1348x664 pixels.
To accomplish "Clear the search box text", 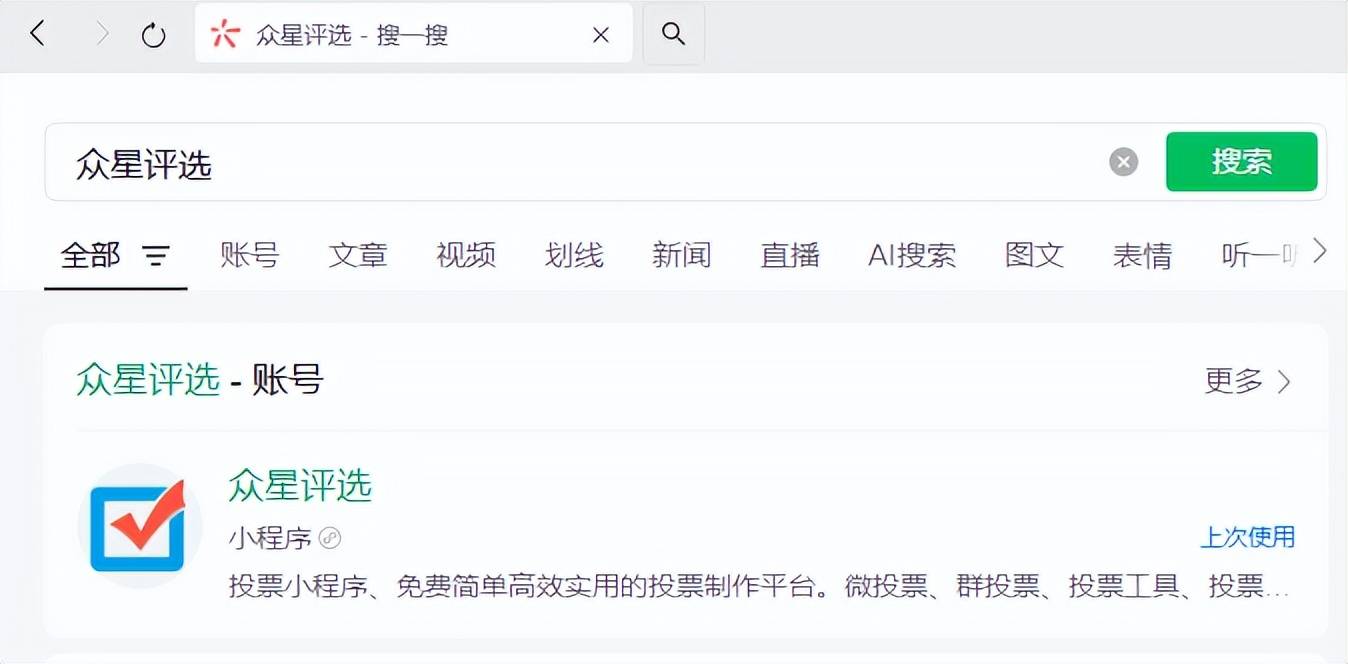I will coord(1123,162).
